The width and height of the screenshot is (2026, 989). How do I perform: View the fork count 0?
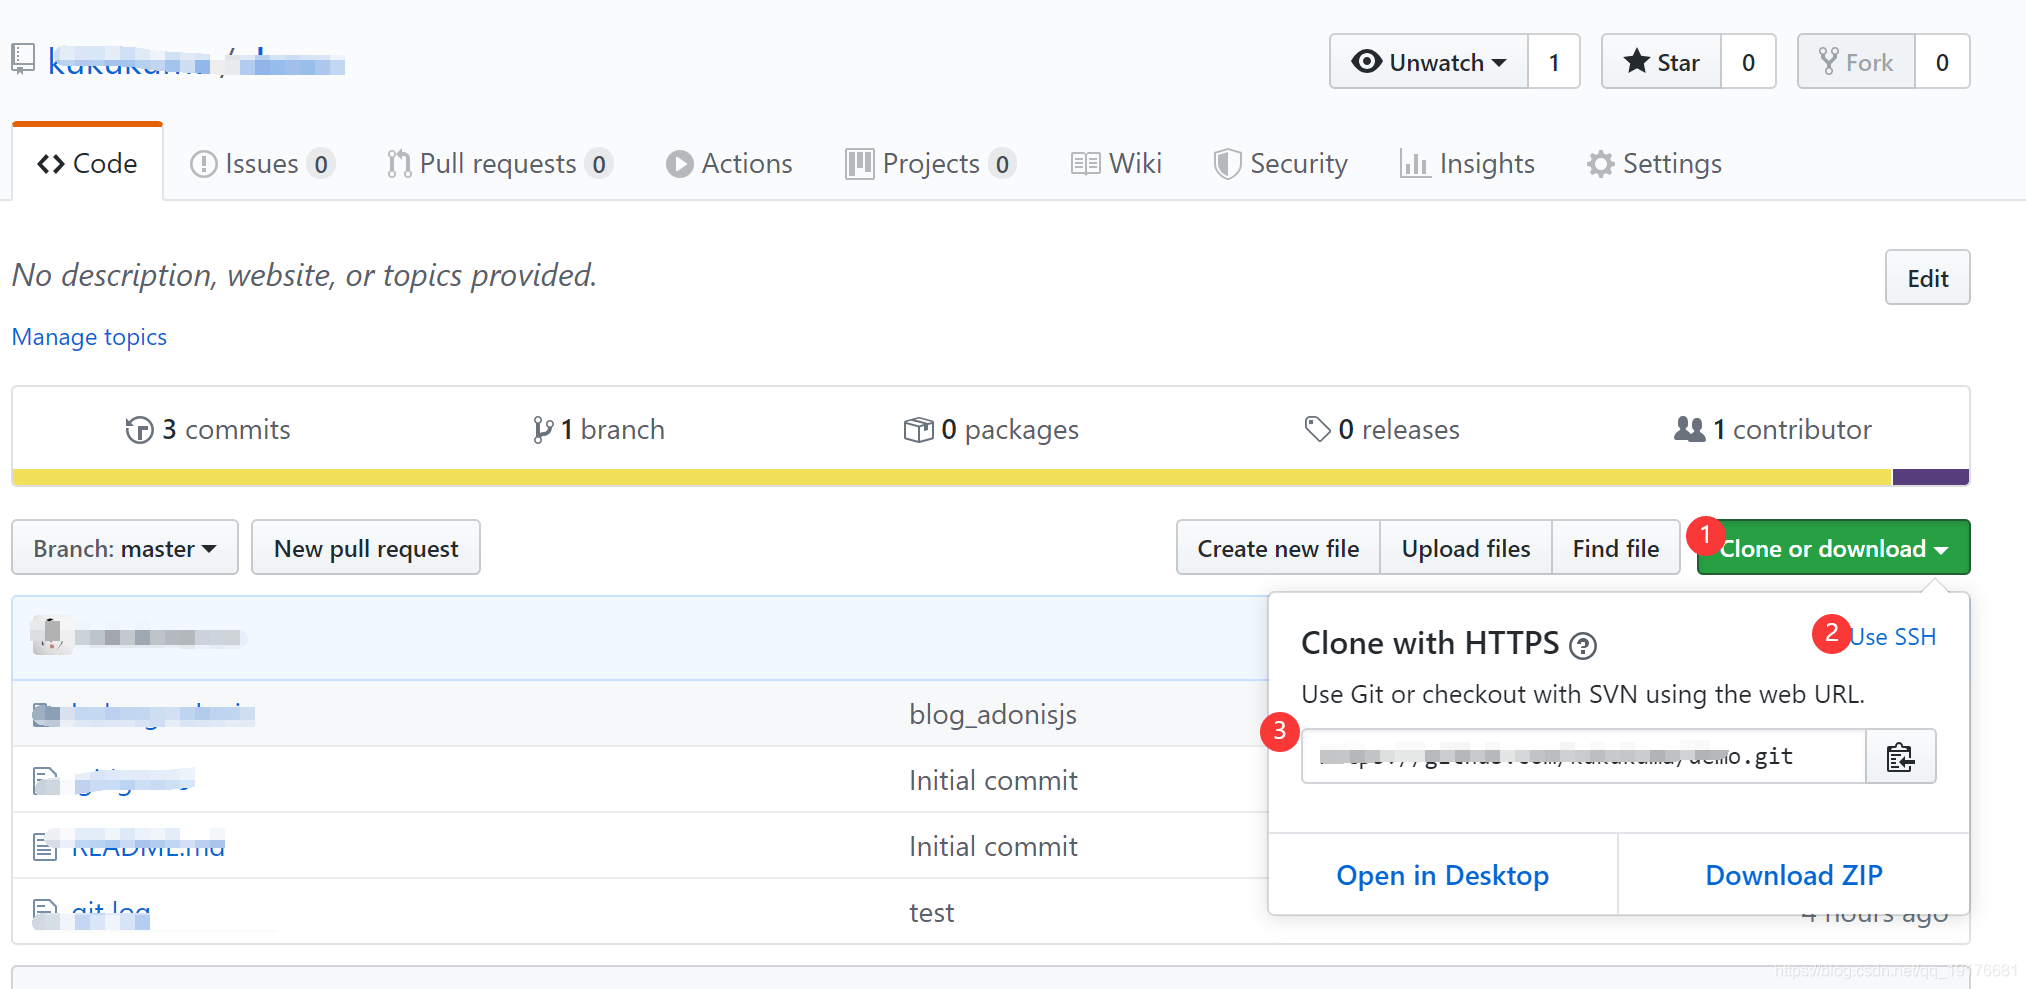tap(1942, 62)
